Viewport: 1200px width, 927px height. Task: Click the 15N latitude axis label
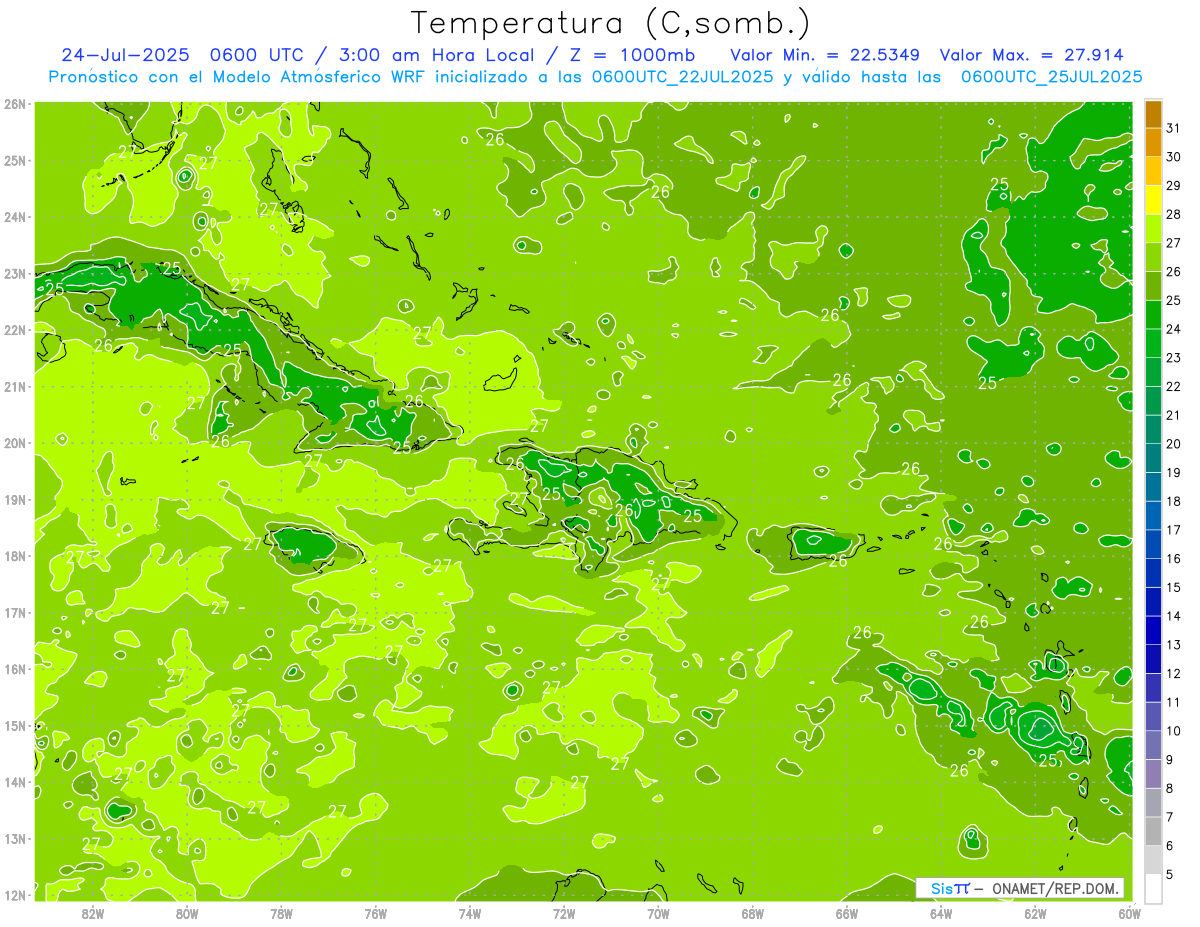tap(16, 725)
